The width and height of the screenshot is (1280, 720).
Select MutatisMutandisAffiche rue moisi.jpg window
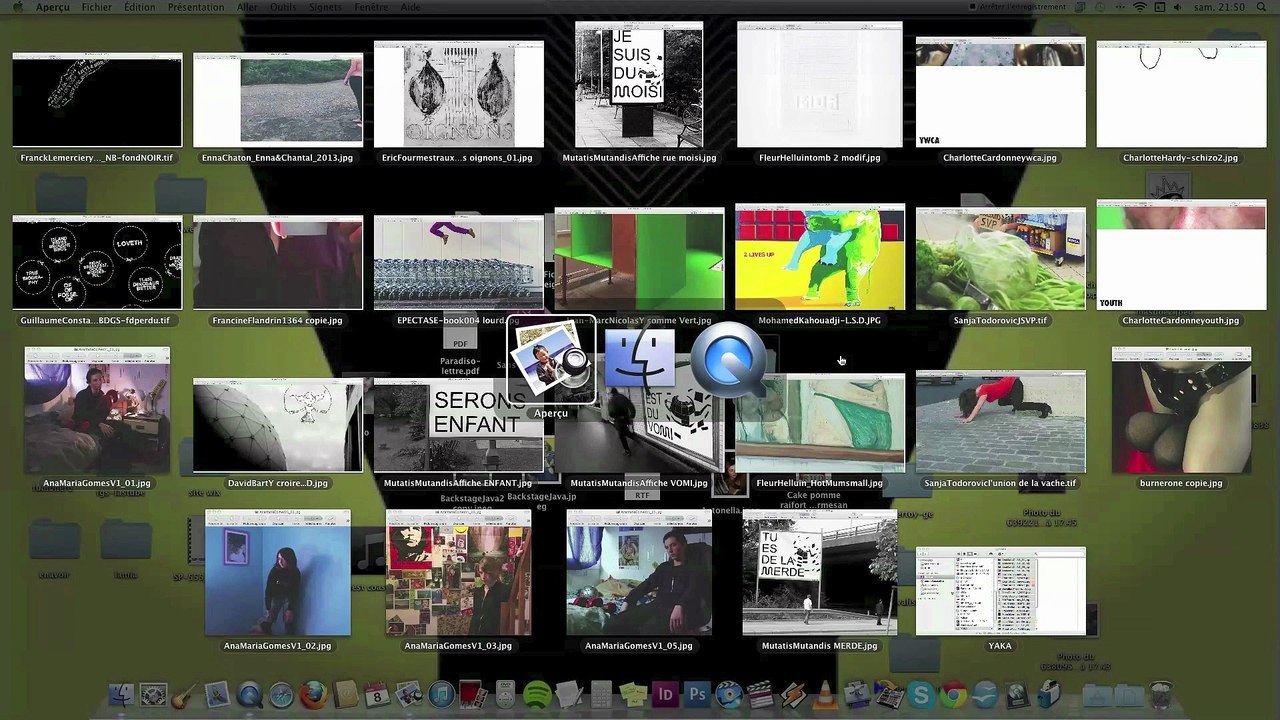tap(639, 84)
